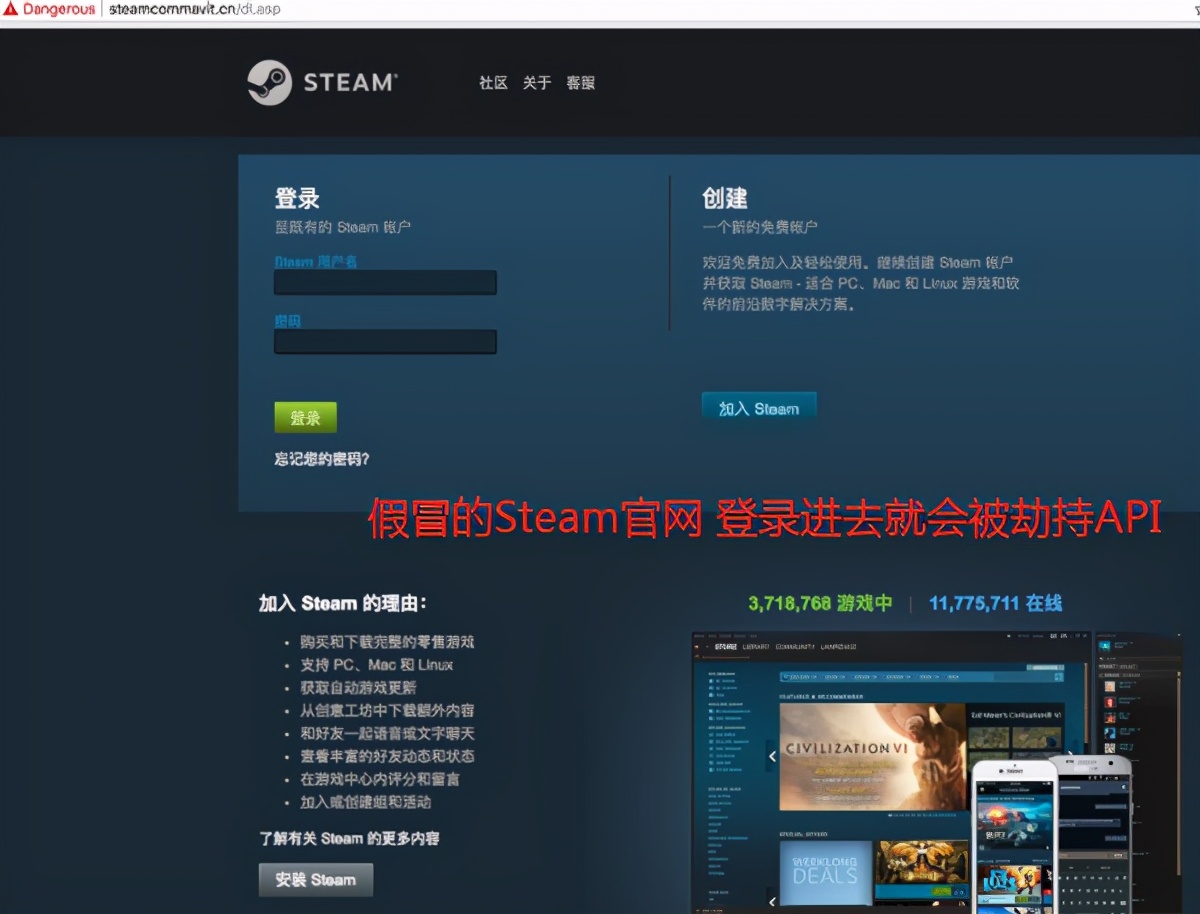This screenshot has width=1200, height=914.
Task: Click the 安装 Steam button at the bottom
Action: [315, 880]
